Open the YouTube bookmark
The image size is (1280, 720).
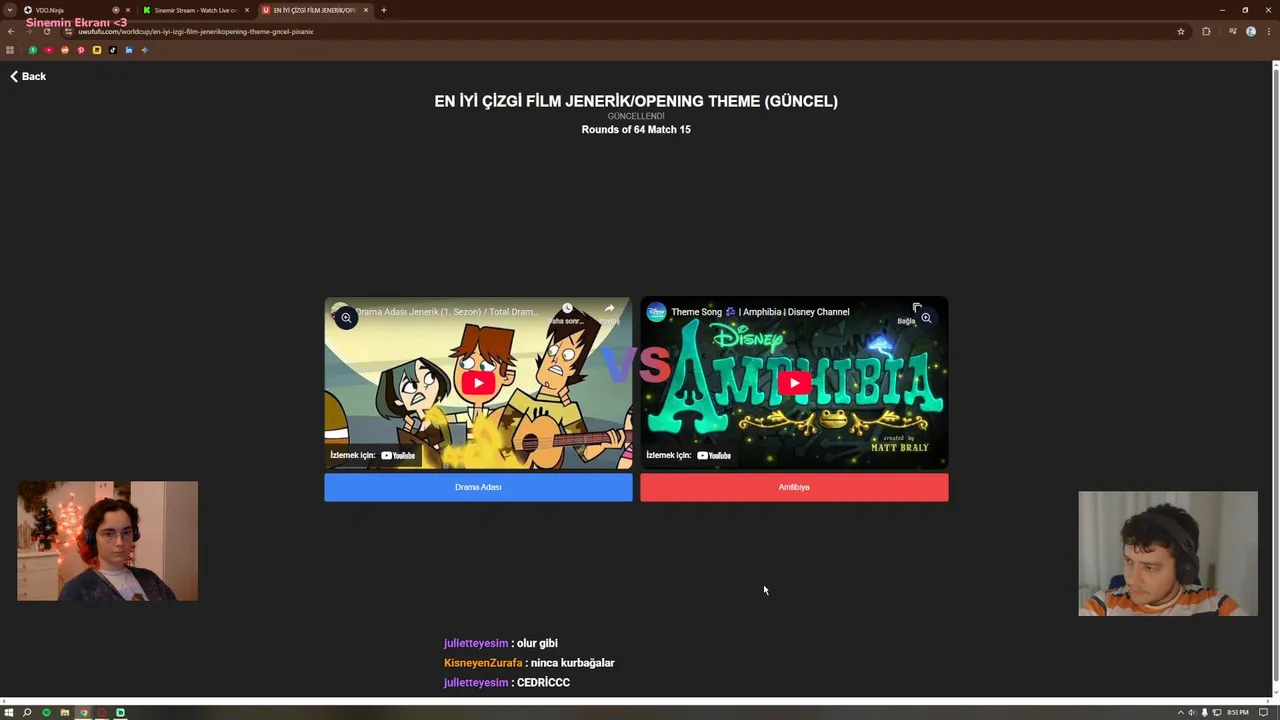click(49, 50)
